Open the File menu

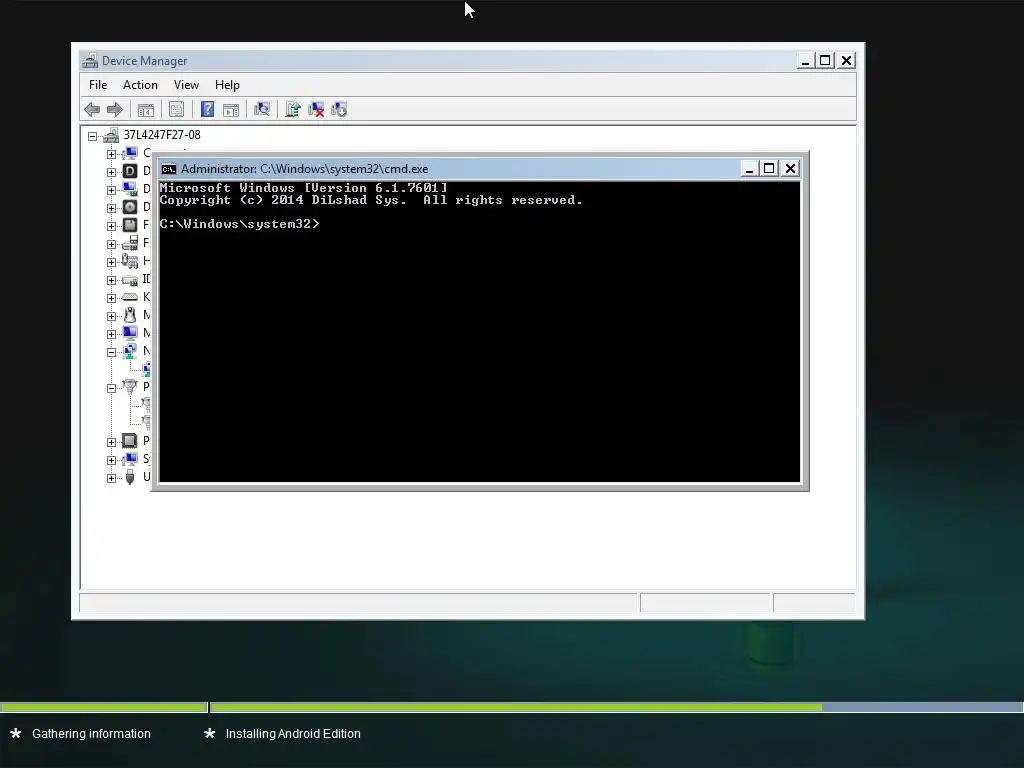98,85
